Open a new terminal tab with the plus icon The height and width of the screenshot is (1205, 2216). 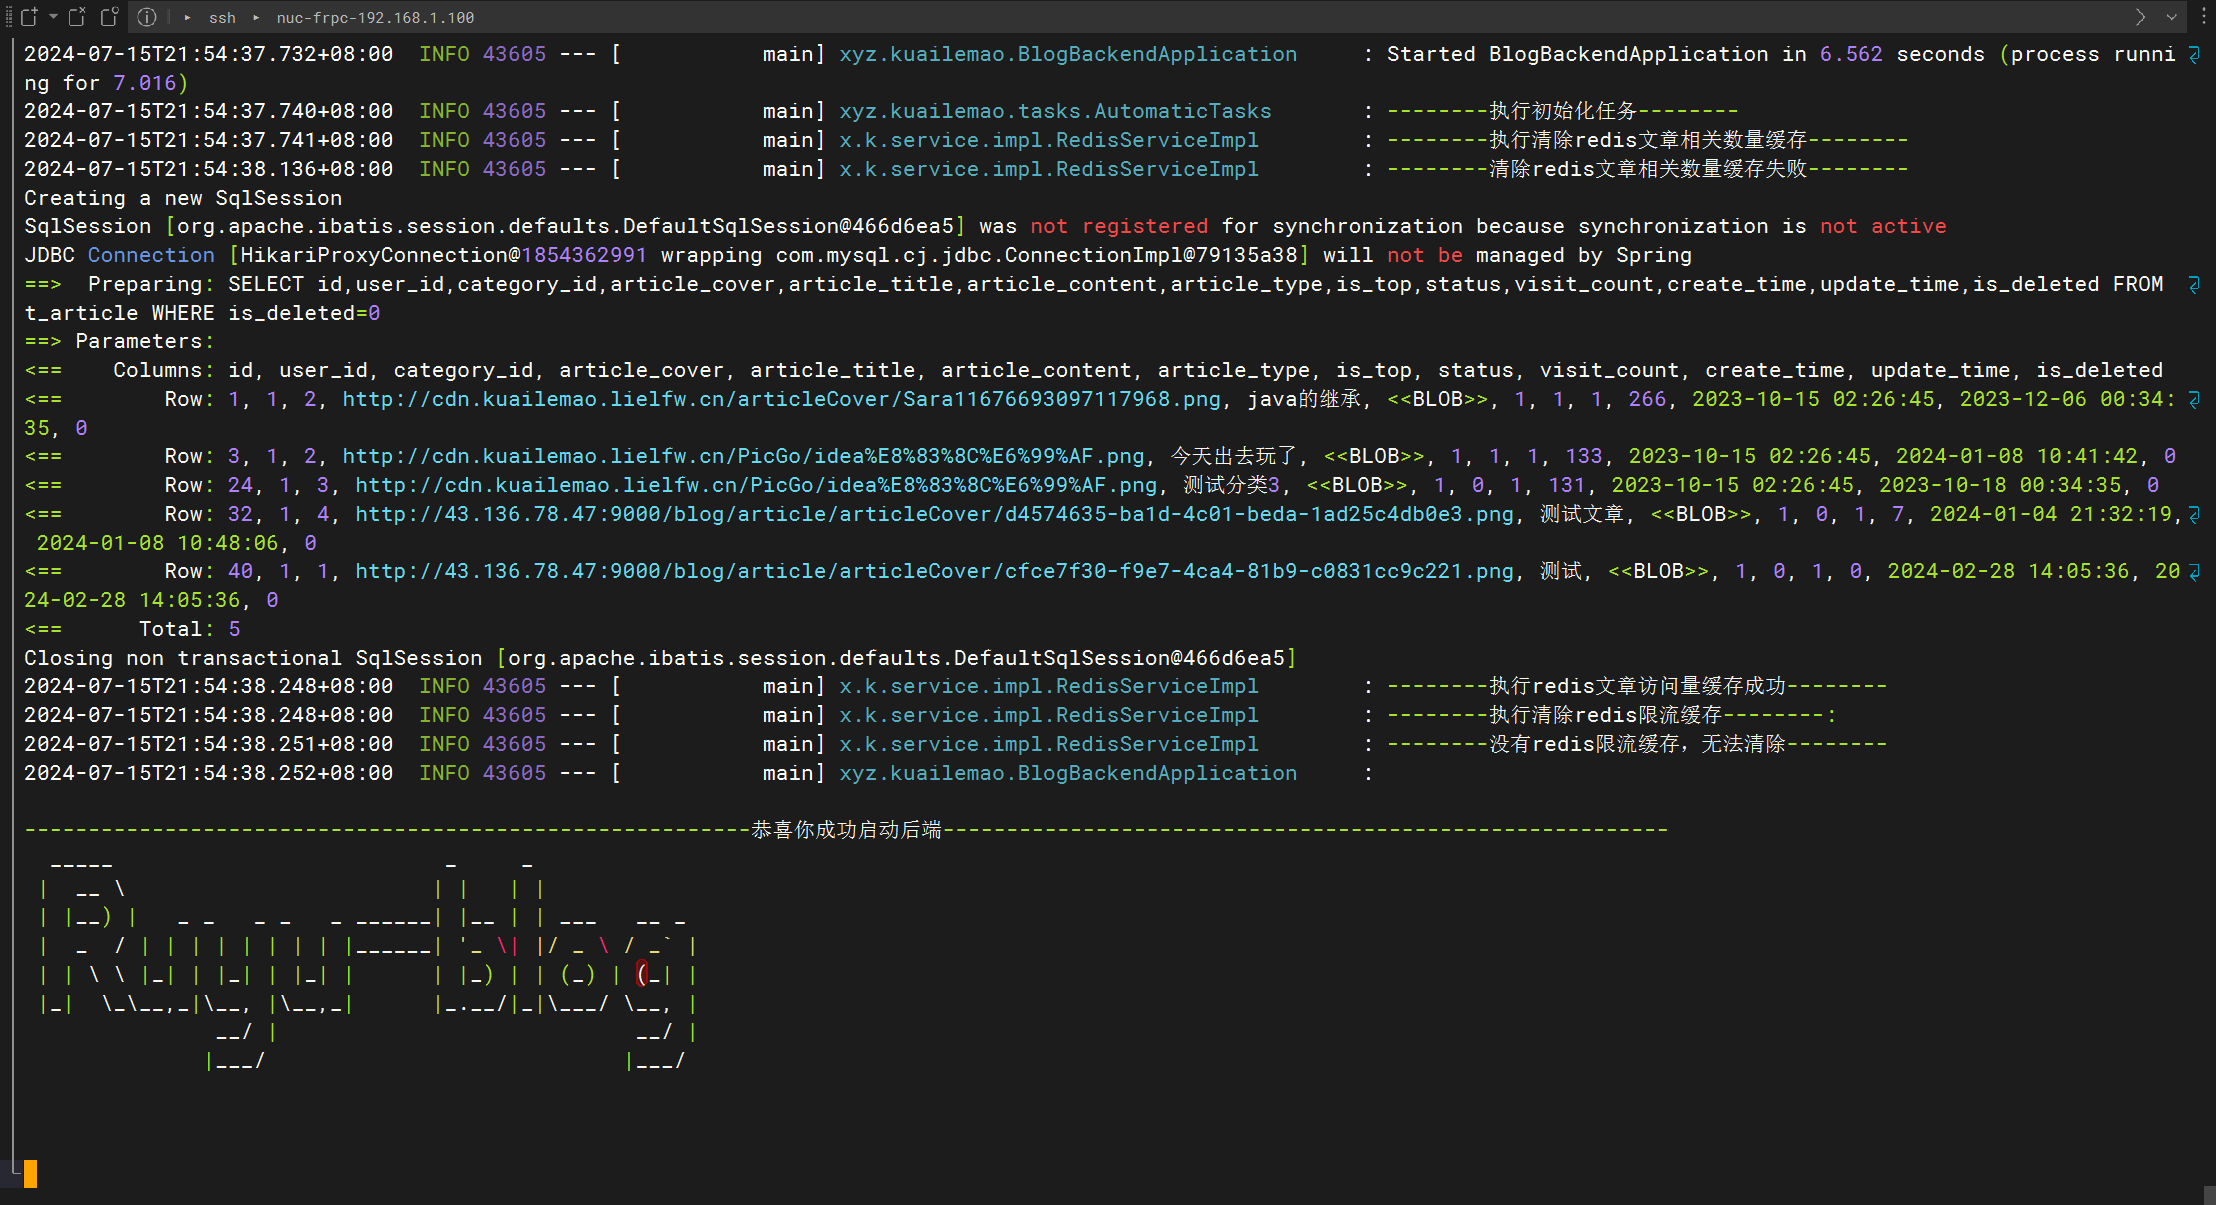29,17
